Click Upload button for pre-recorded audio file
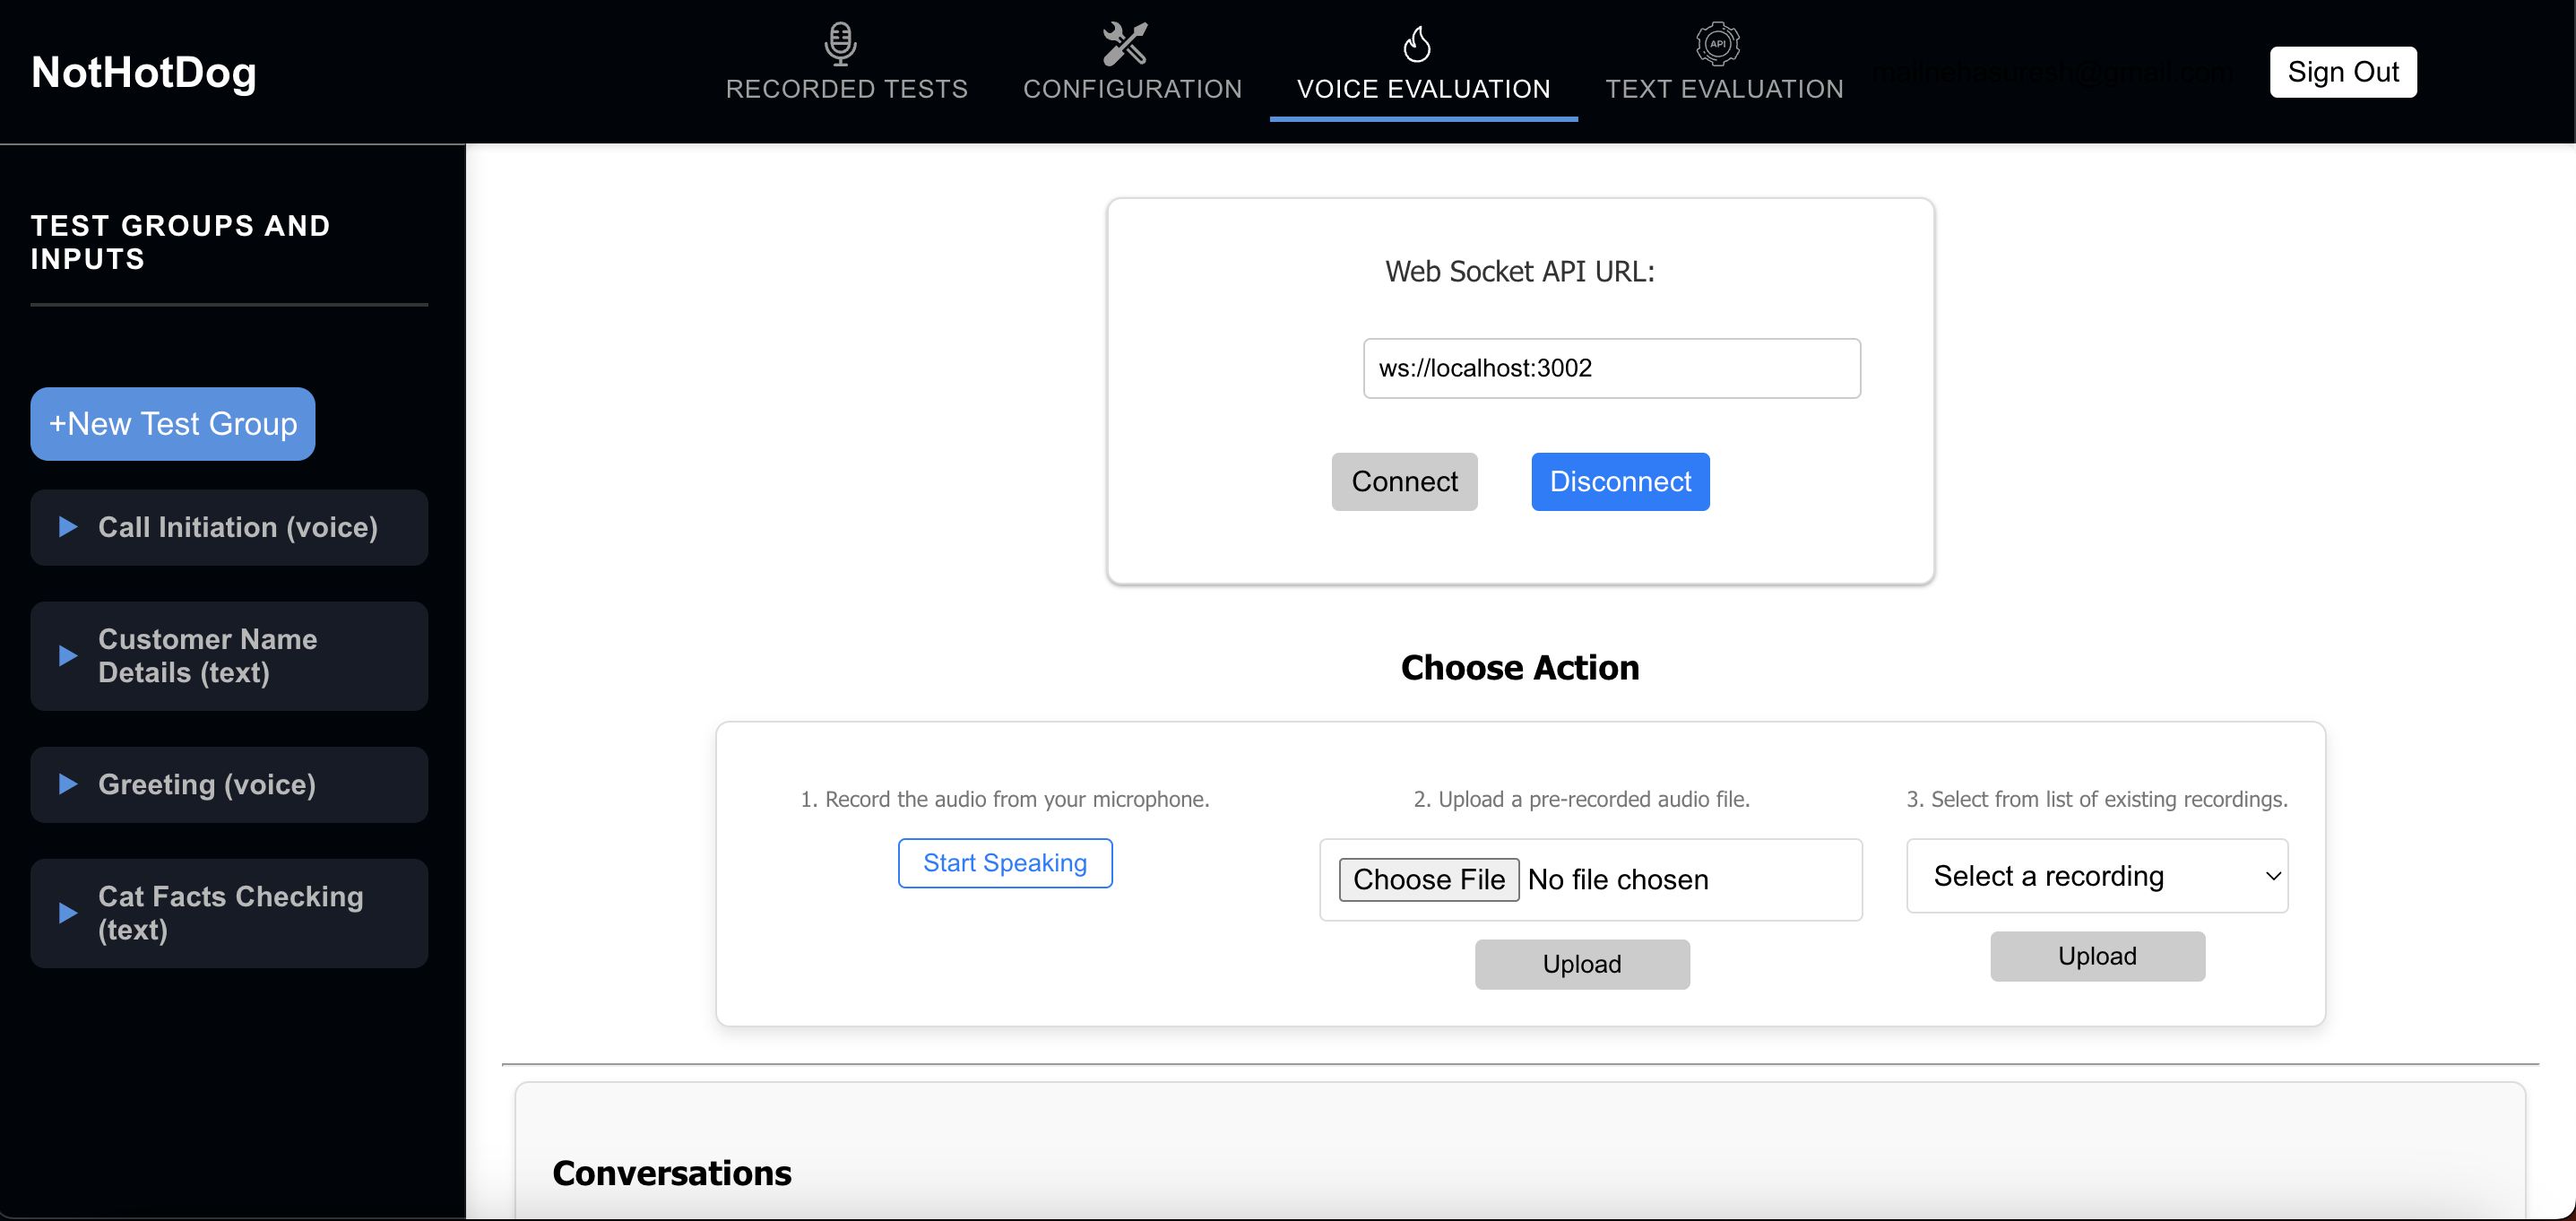 pos(1582,965)
